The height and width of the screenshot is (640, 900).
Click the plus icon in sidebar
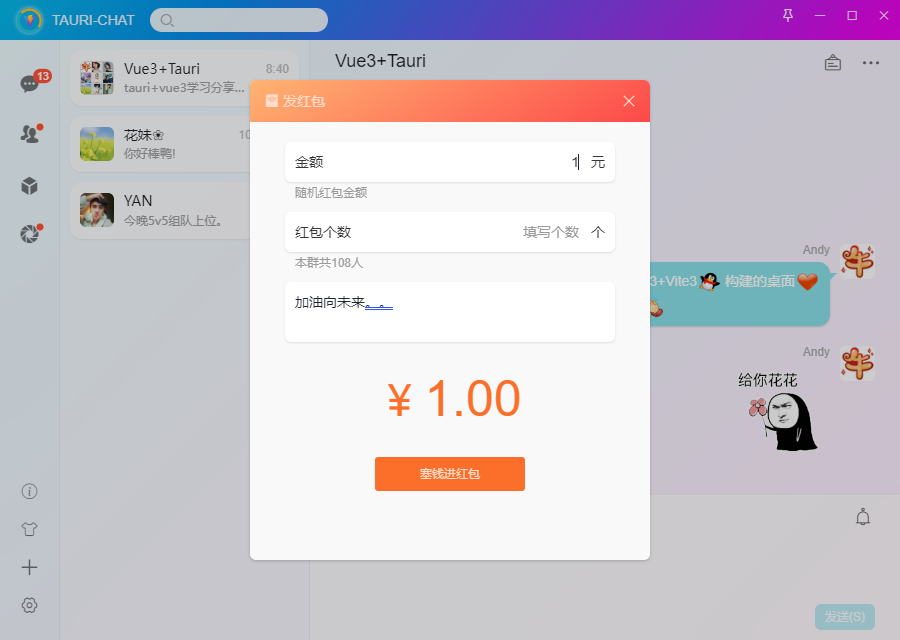coord(29,567)
